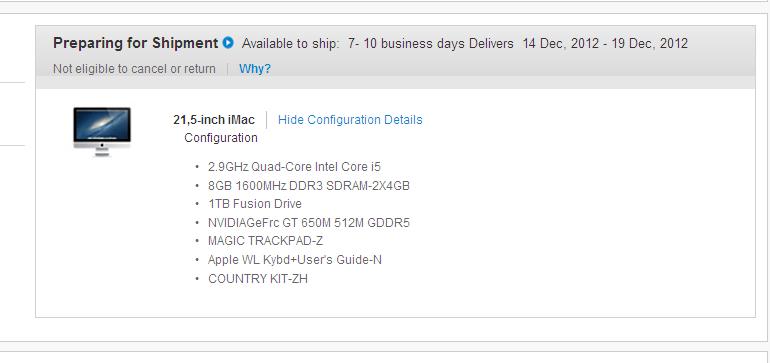Click the "7- 10 business days" estimate

pos(407,43)
